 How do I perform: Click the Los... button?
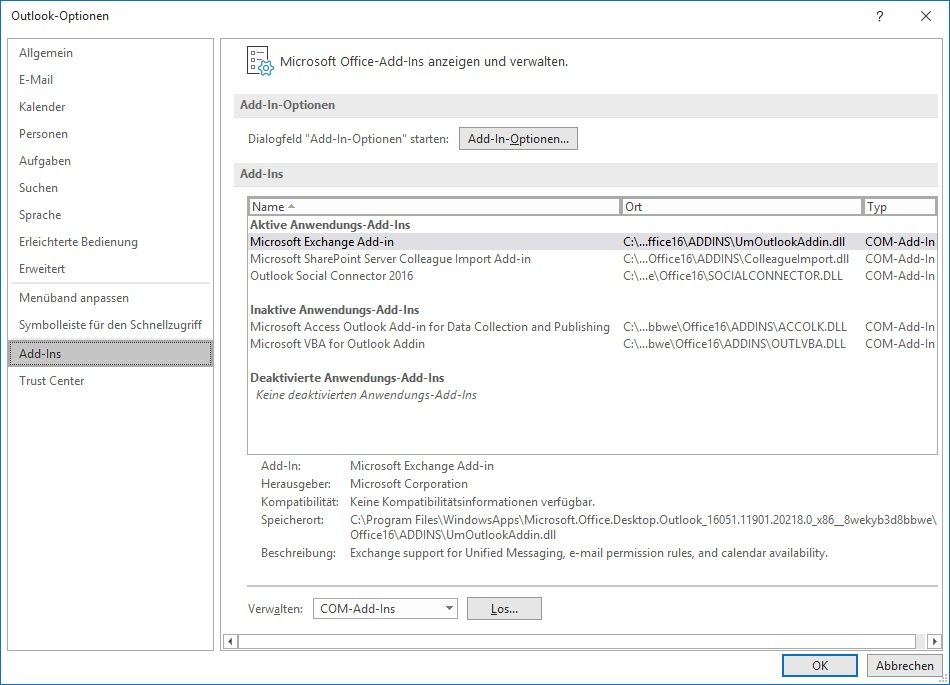[x=504, y=609]
